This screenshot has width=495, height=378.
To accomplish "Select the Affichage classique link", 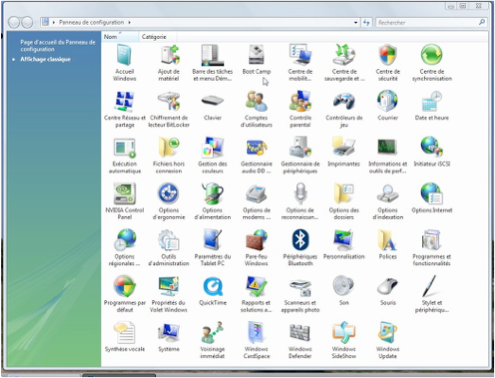I will pos(45,59).
